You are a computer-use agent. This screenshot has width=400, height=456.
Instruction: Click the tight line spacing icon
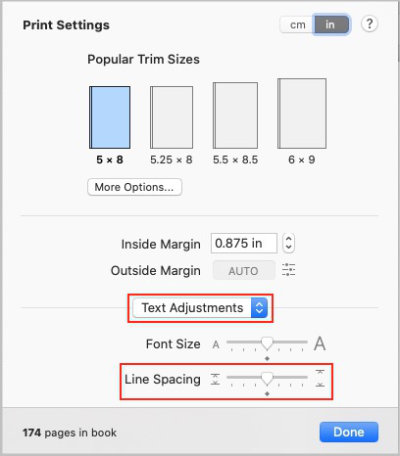click(215, 379)
